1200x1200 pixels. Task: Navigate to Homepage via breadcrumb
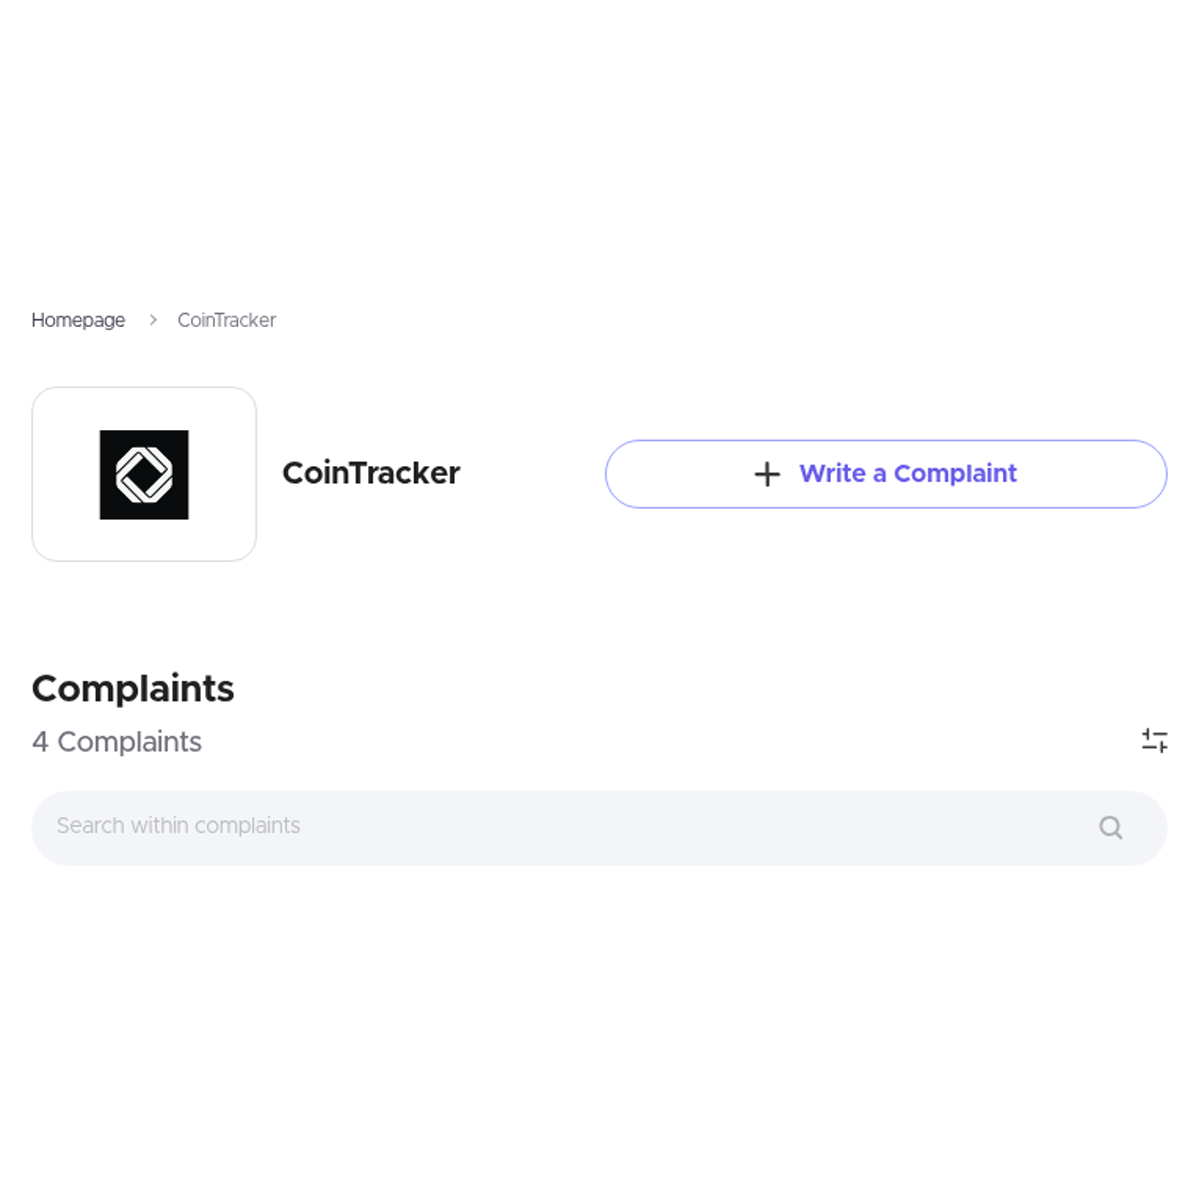click(78, 320)
